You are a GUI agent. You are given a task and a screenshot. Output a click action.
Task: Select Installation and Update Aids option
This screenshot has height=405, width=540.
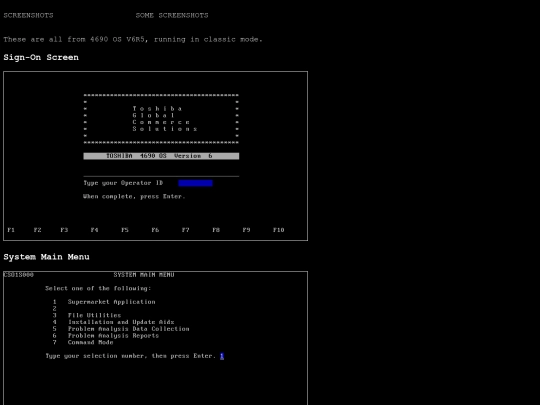click(121, 322)
